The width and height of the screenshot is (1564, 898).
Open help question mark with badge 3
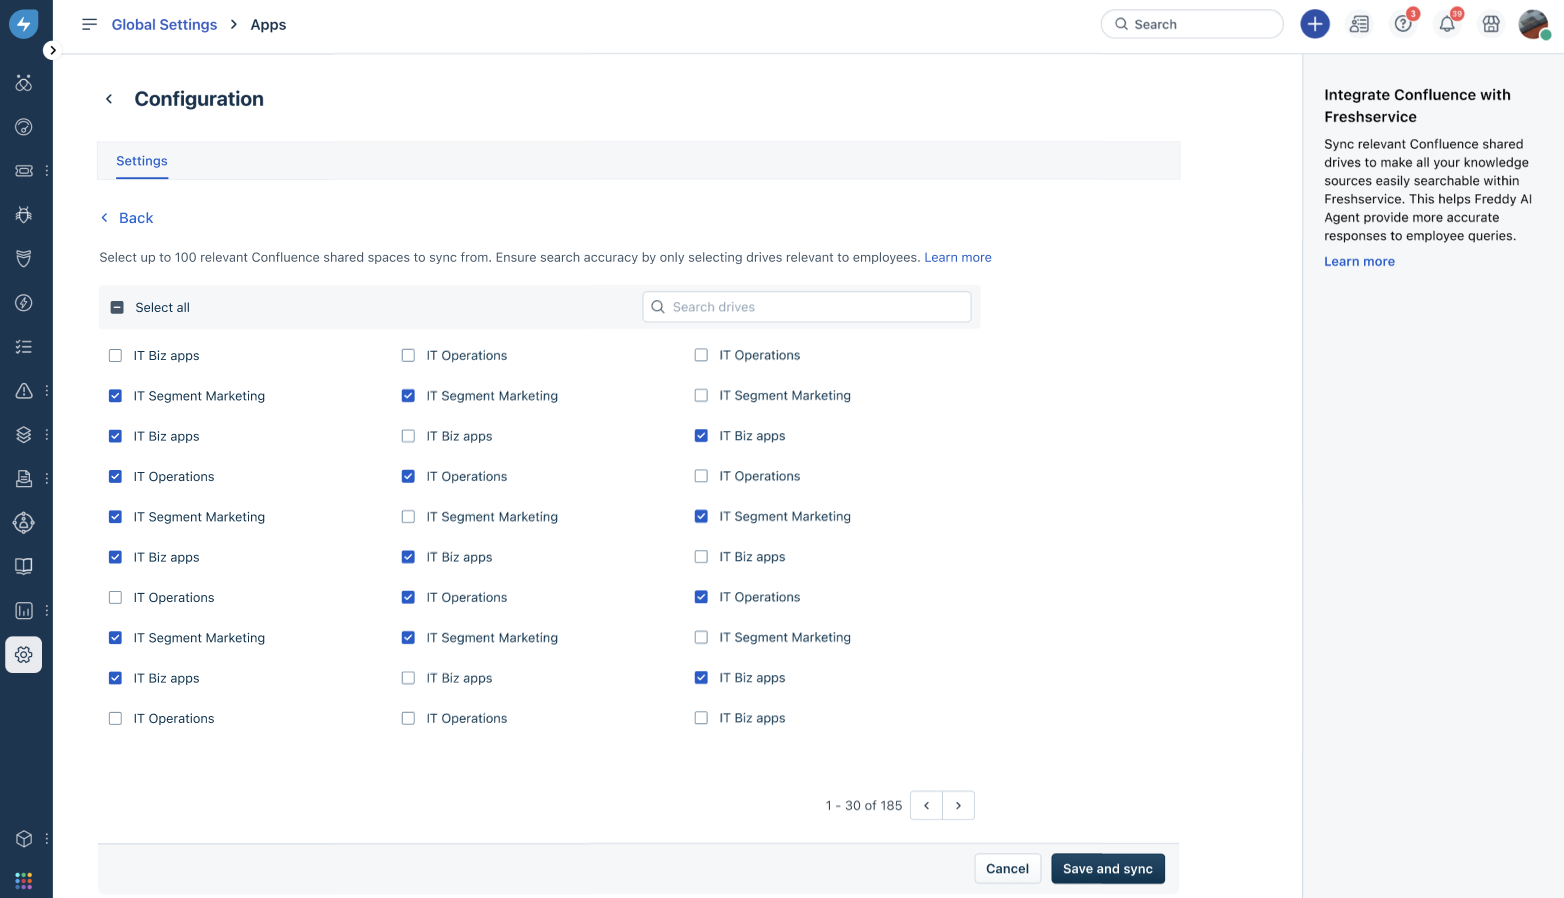(x=1403, y=24)
